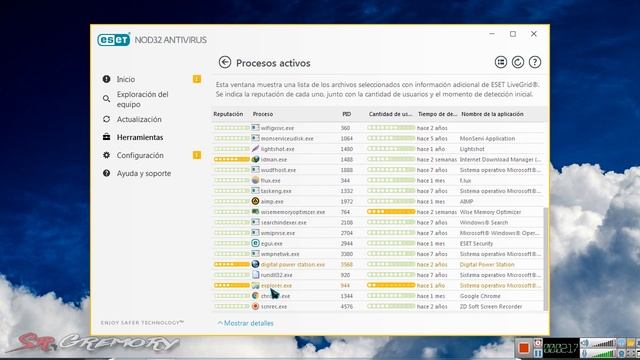
Task: Click the chrome.exe Chrome icon
Action: tap(256, 296)
